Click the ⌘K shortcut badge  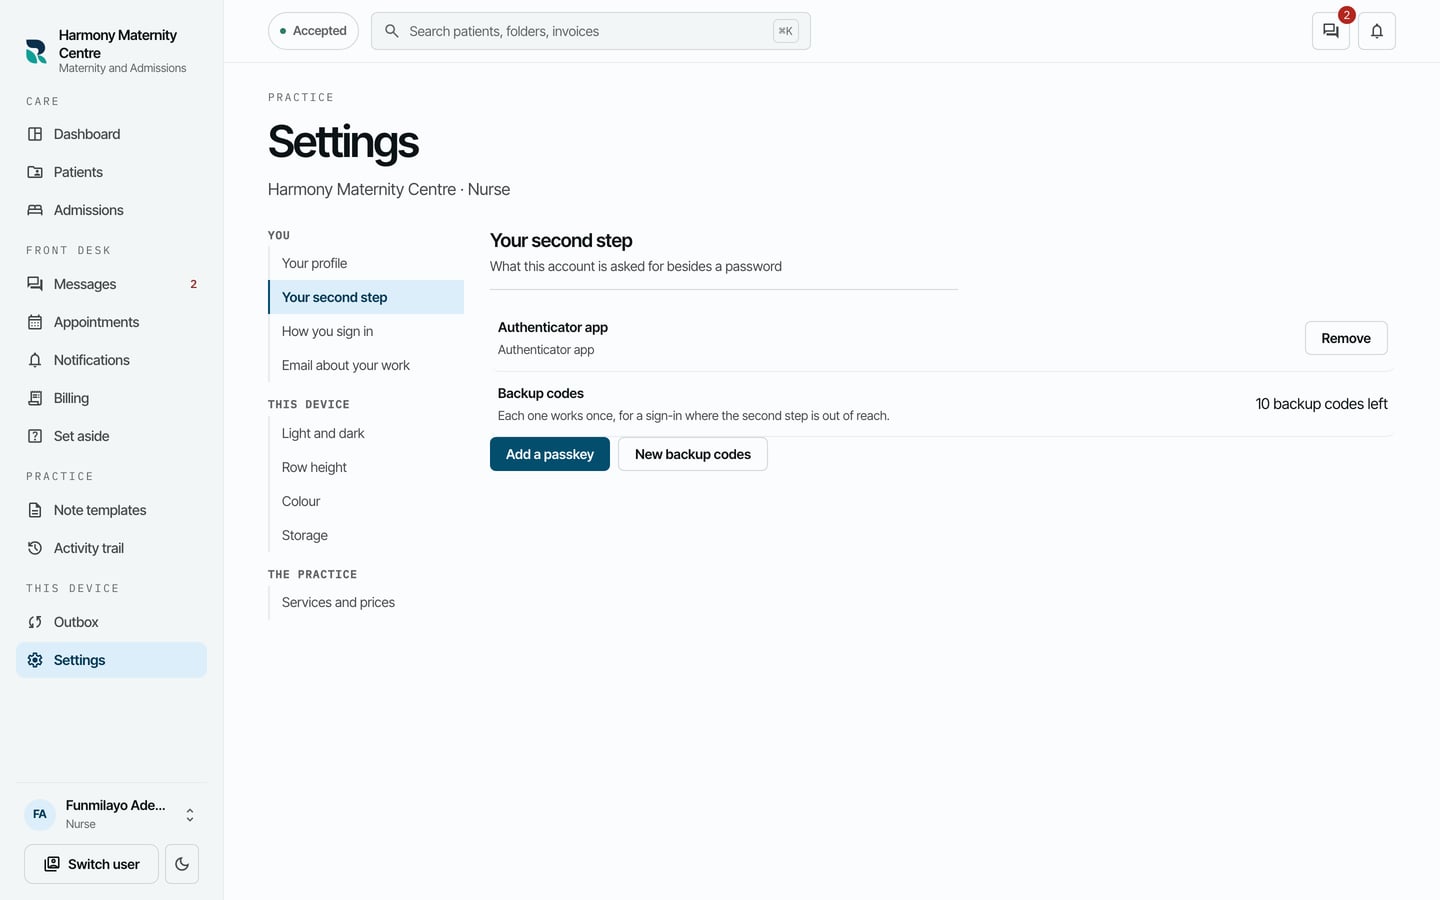pos(786,31)
